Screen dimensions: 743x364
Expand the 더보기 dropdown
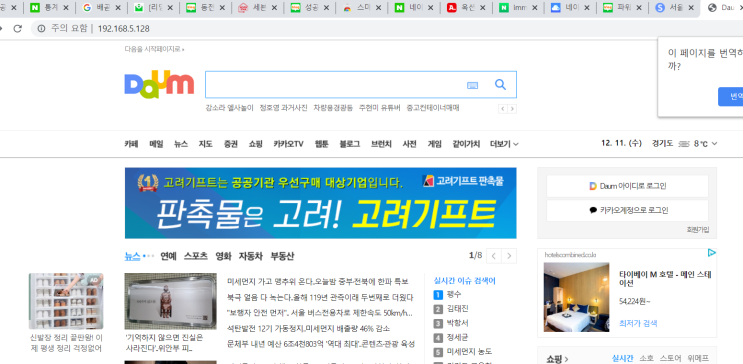click(504, 144)
